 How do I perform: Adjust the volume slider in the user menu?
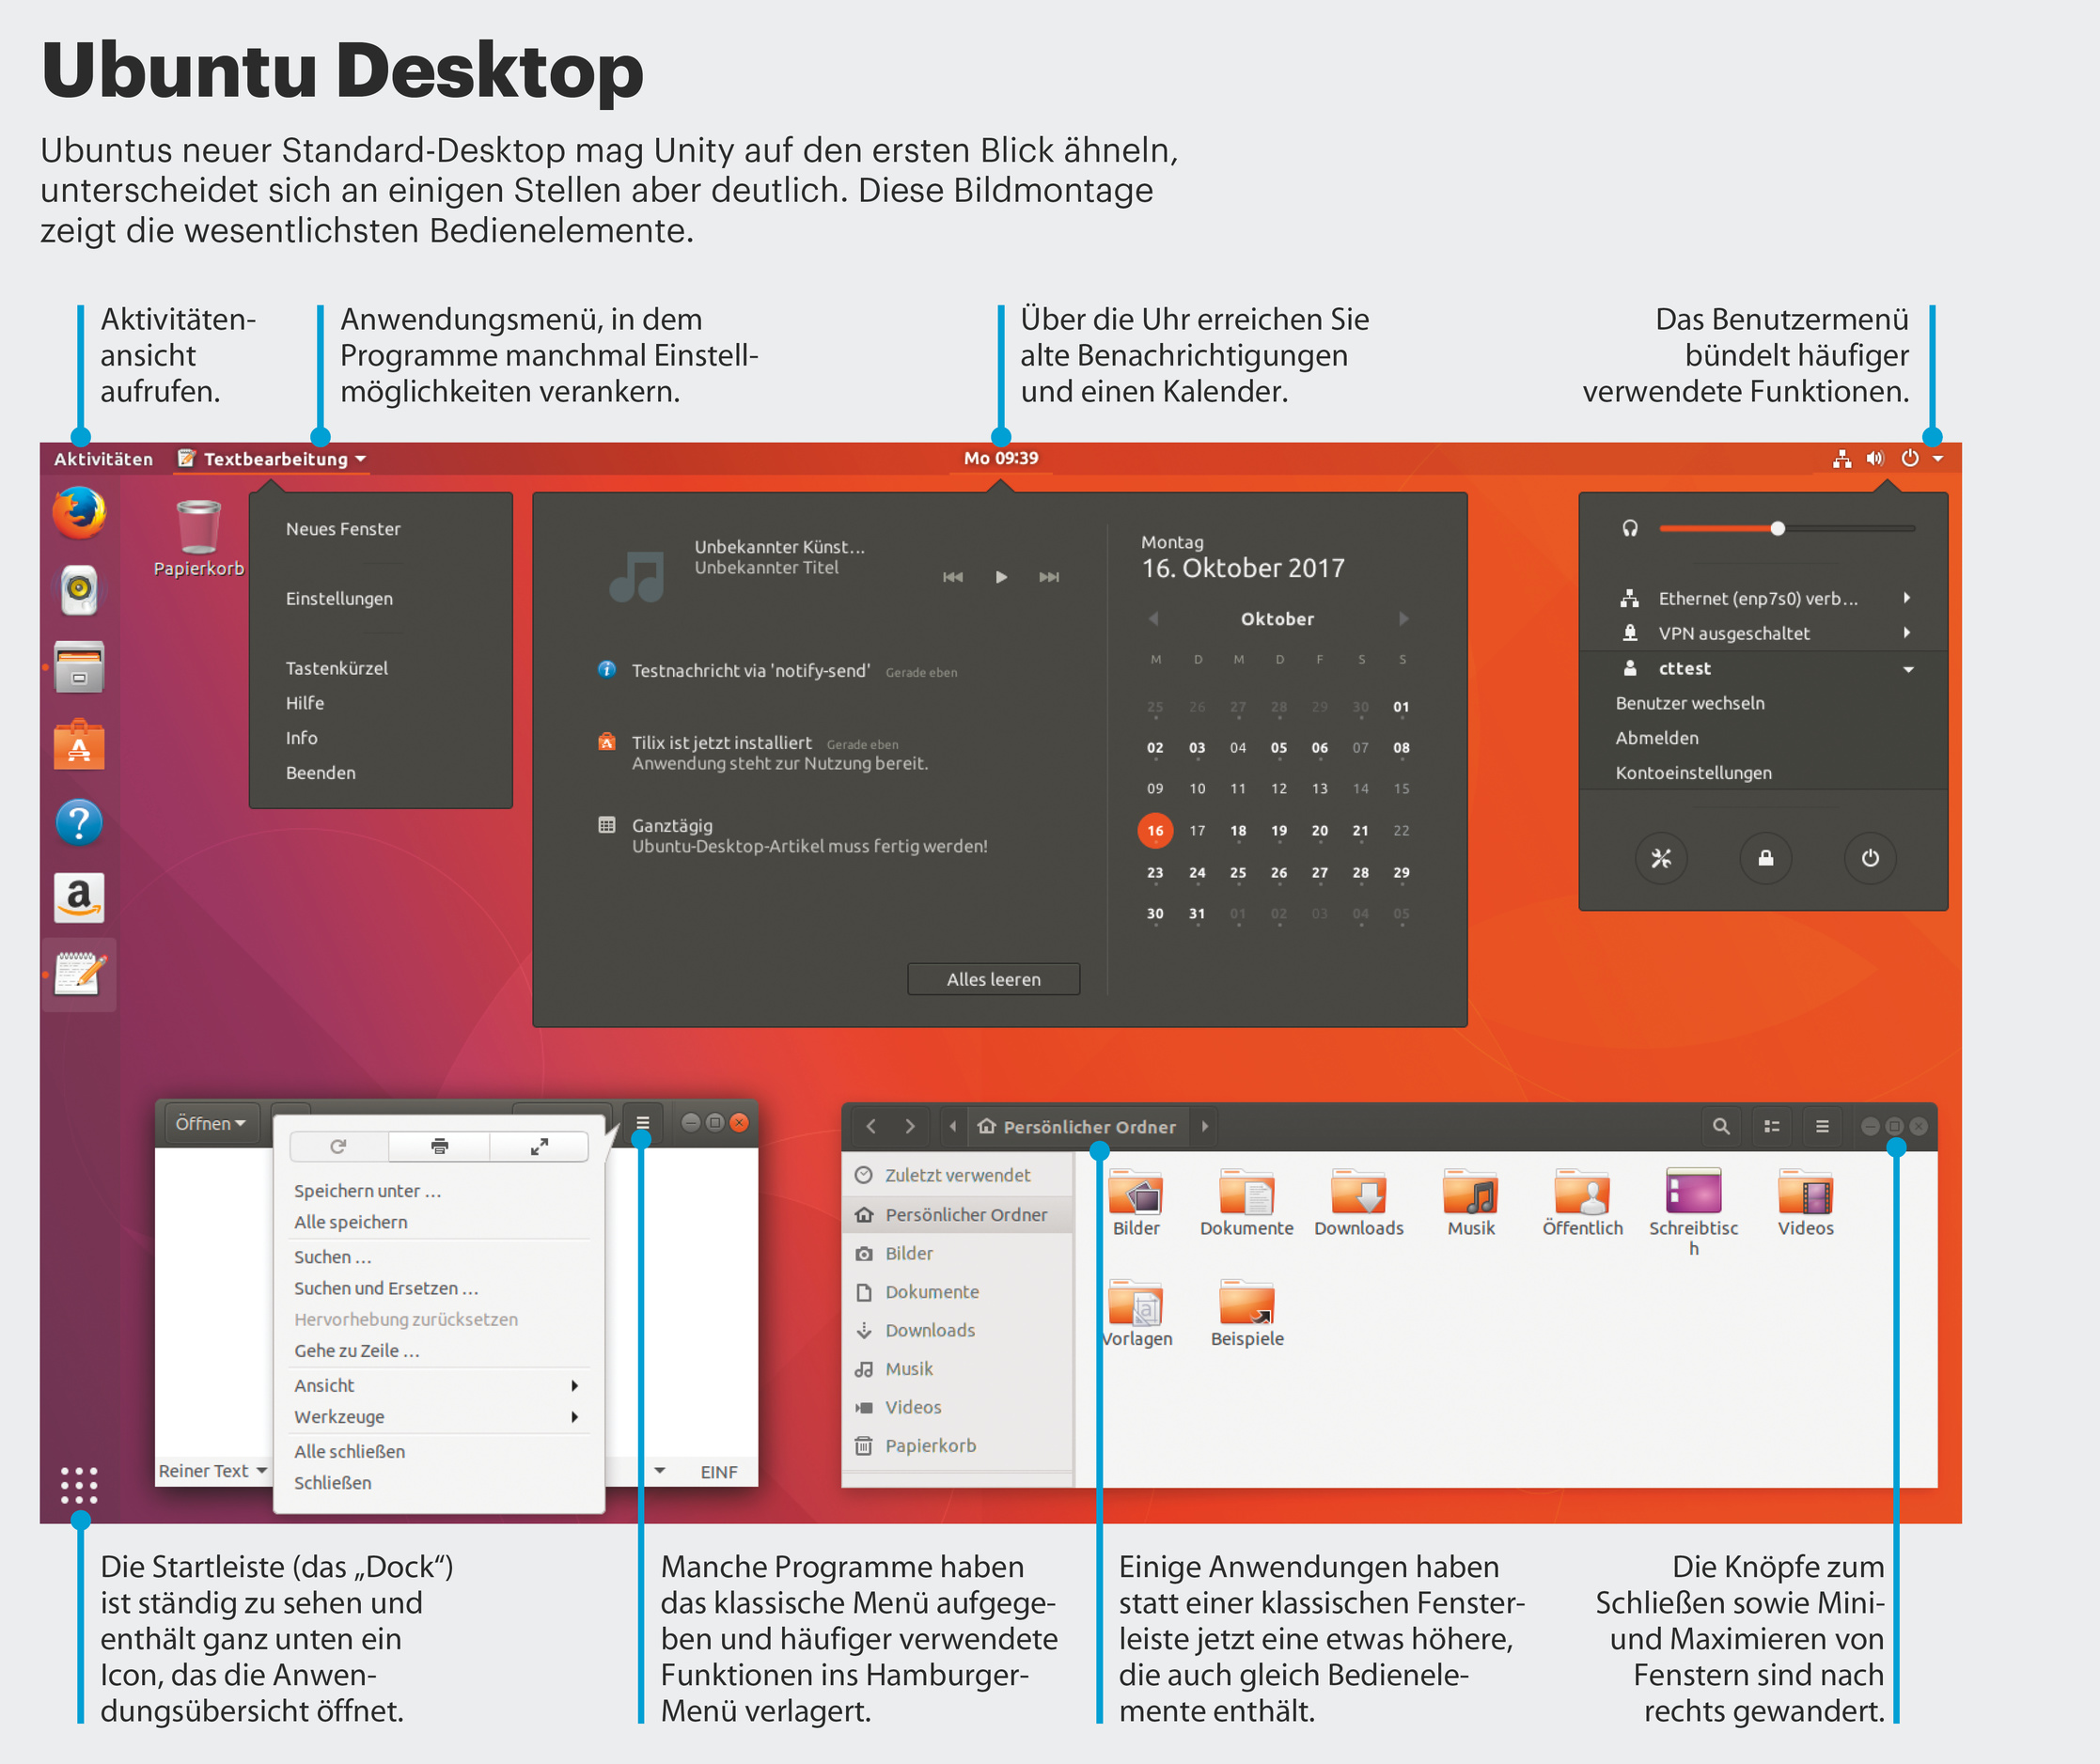coord(1777,528)
